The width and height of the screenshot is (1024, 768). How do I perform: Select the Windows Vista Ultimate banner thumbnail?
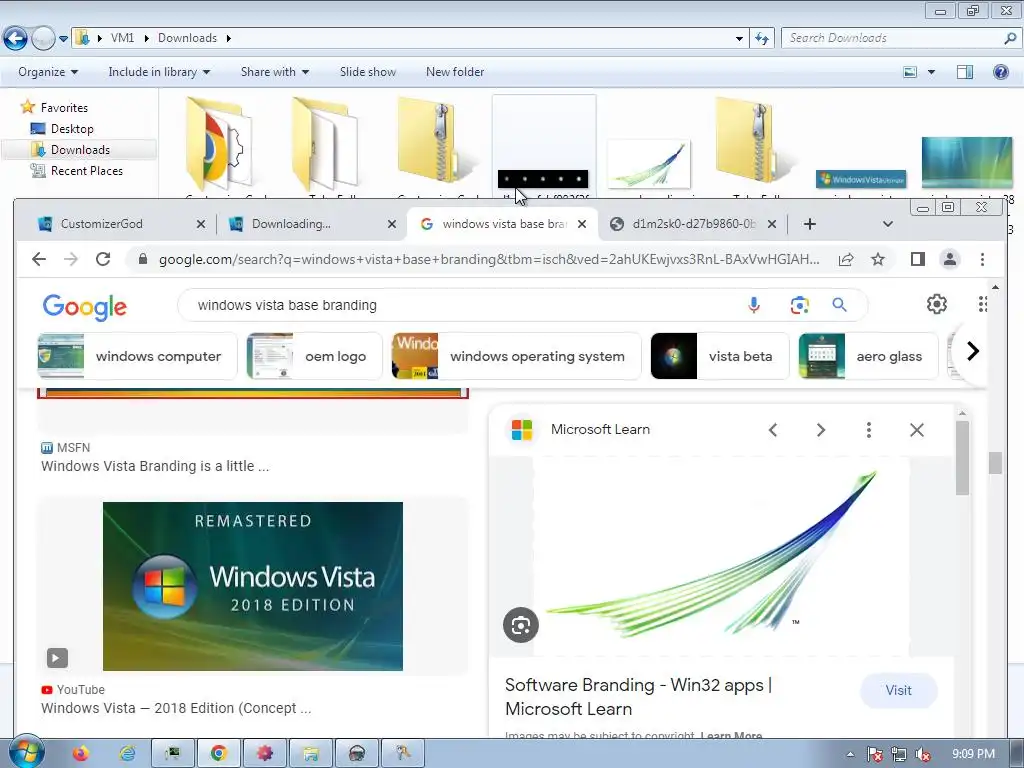tap(861, 179)
